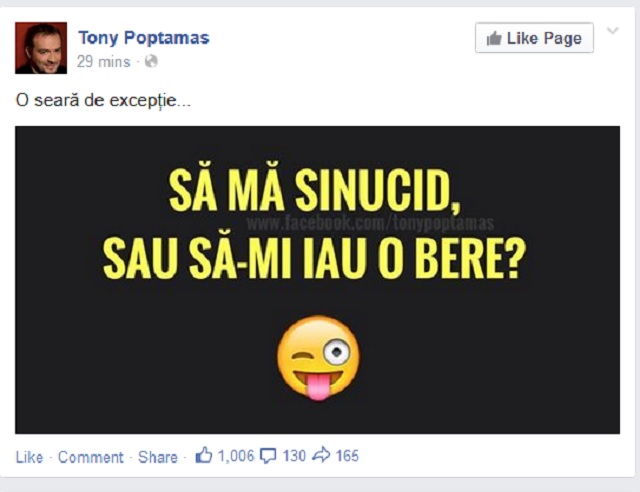Viewport: 640px width, 492px height.
Task: Open the 1,006 likes count
Action: (236, 456)
